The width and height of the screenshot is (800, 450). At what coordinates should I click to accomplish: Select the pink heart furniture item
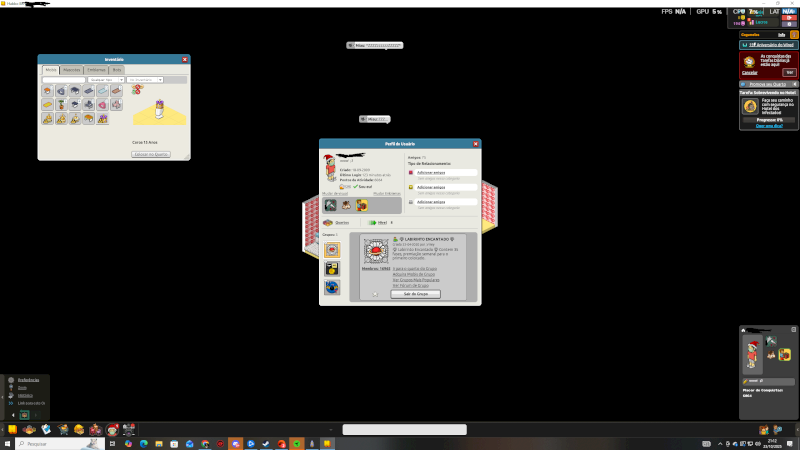(103, 104)
